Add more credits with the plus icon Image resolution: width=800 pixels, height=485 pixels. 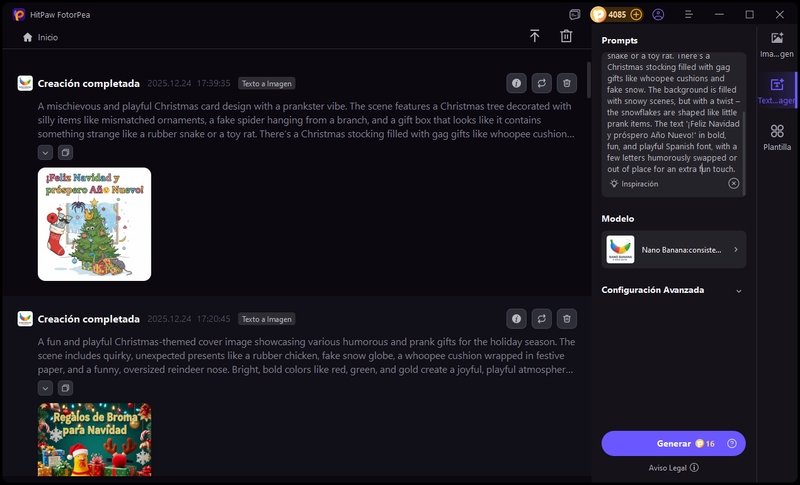pyautogui.click(x=636, y=15)
